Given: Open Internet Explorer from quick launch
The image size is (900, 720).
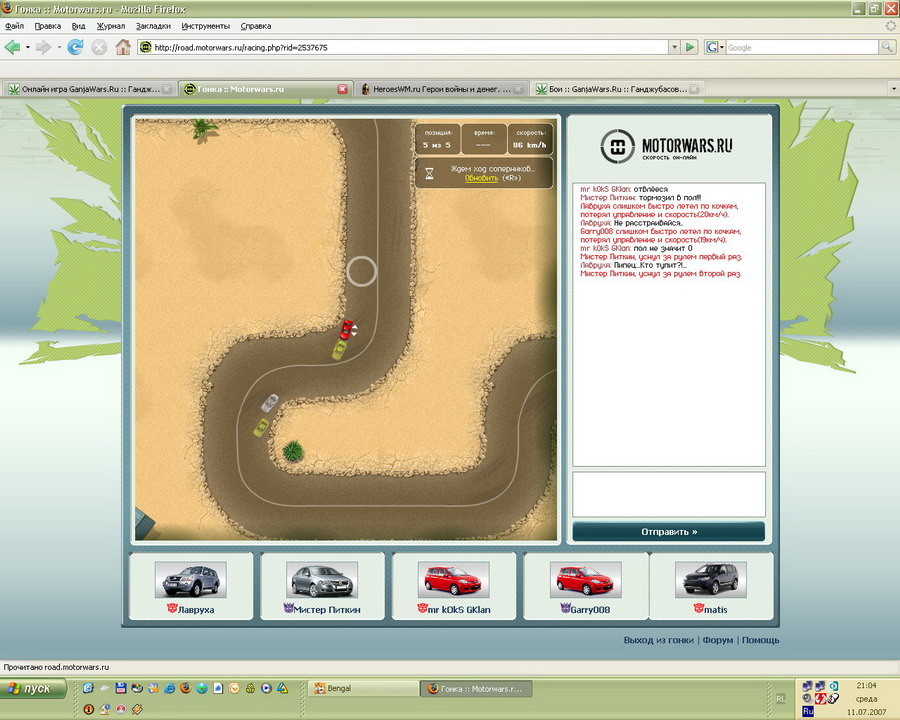Looking at the screenshot, I should coord(169,688).
